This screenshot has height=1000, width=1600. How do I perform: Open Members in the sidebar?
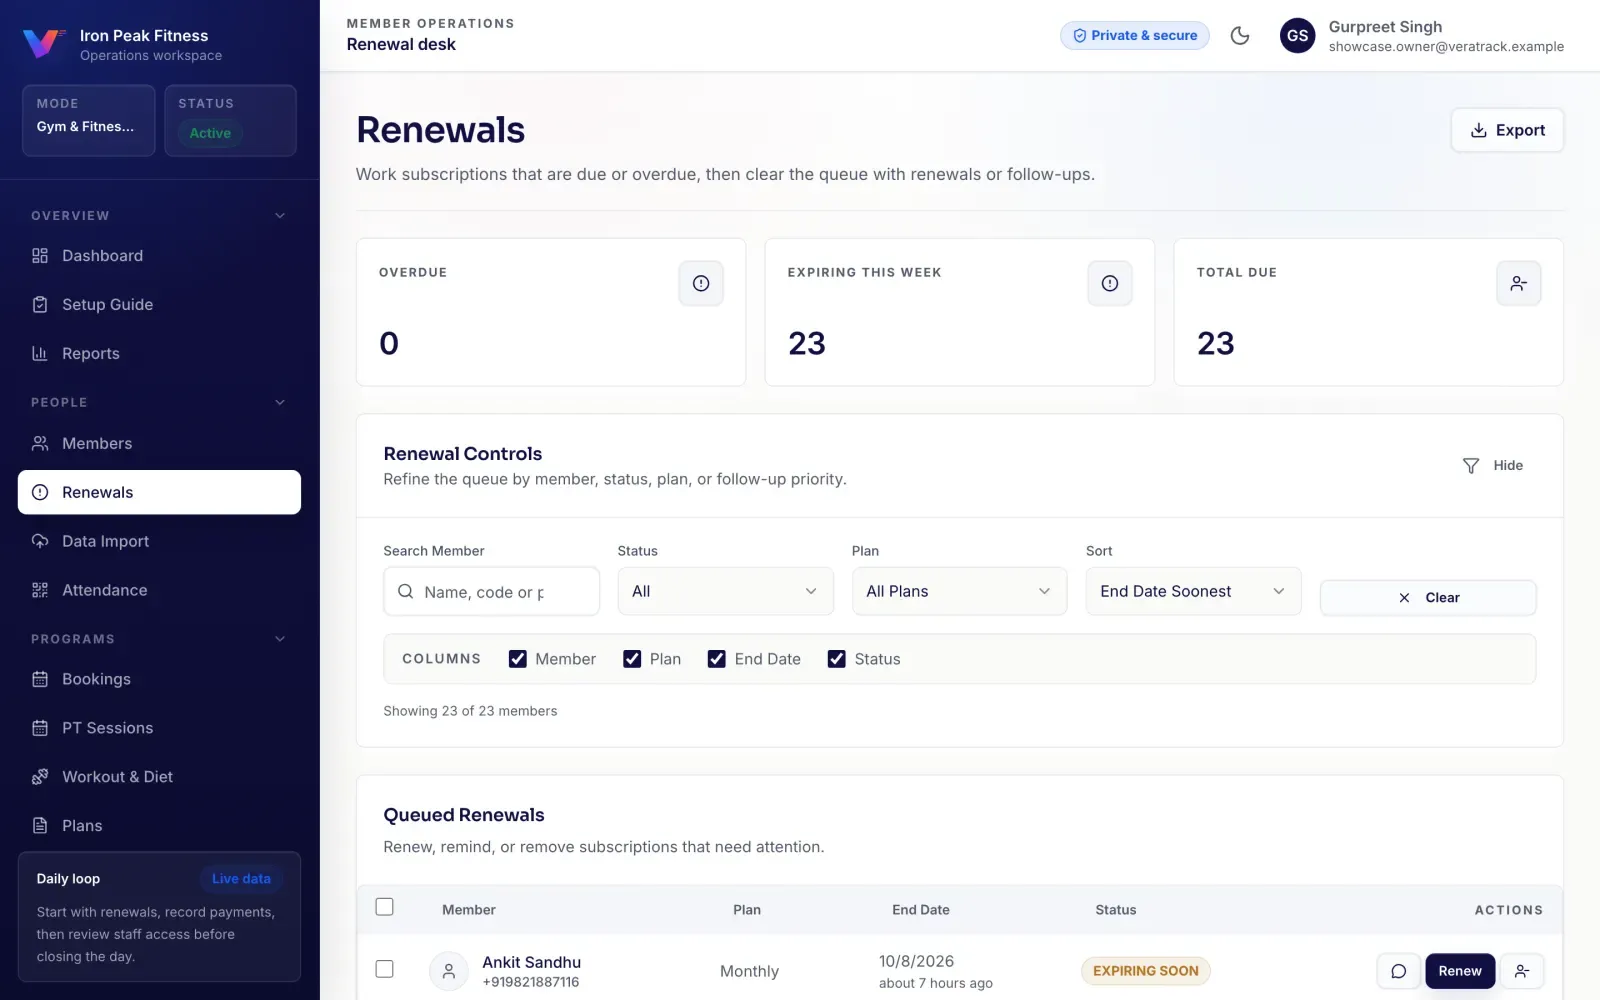click(x=159, y=443)
